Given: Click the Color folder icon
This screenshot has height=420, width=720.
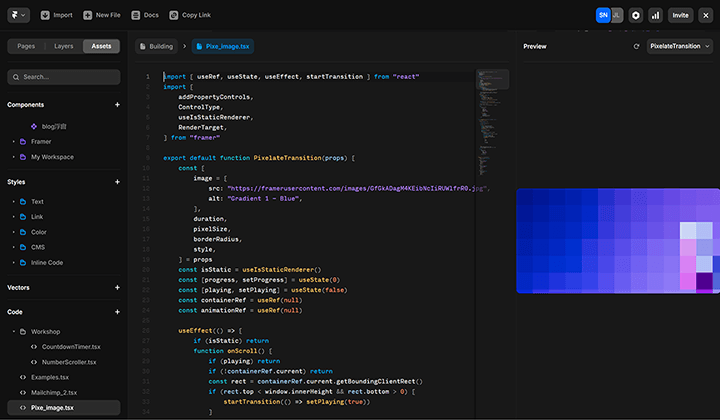Looking at the screenshot, I should (23, 232).
